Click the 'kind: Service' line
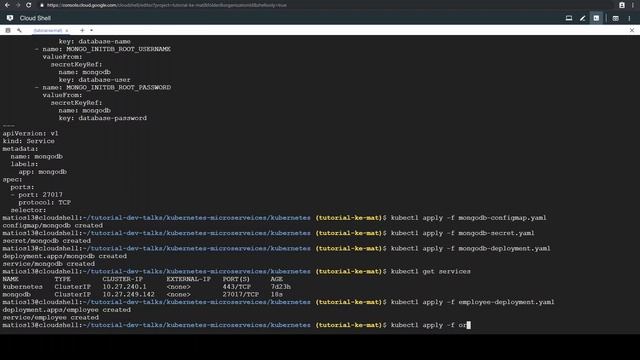Viewport: 640px width, 360px height. 29,141
